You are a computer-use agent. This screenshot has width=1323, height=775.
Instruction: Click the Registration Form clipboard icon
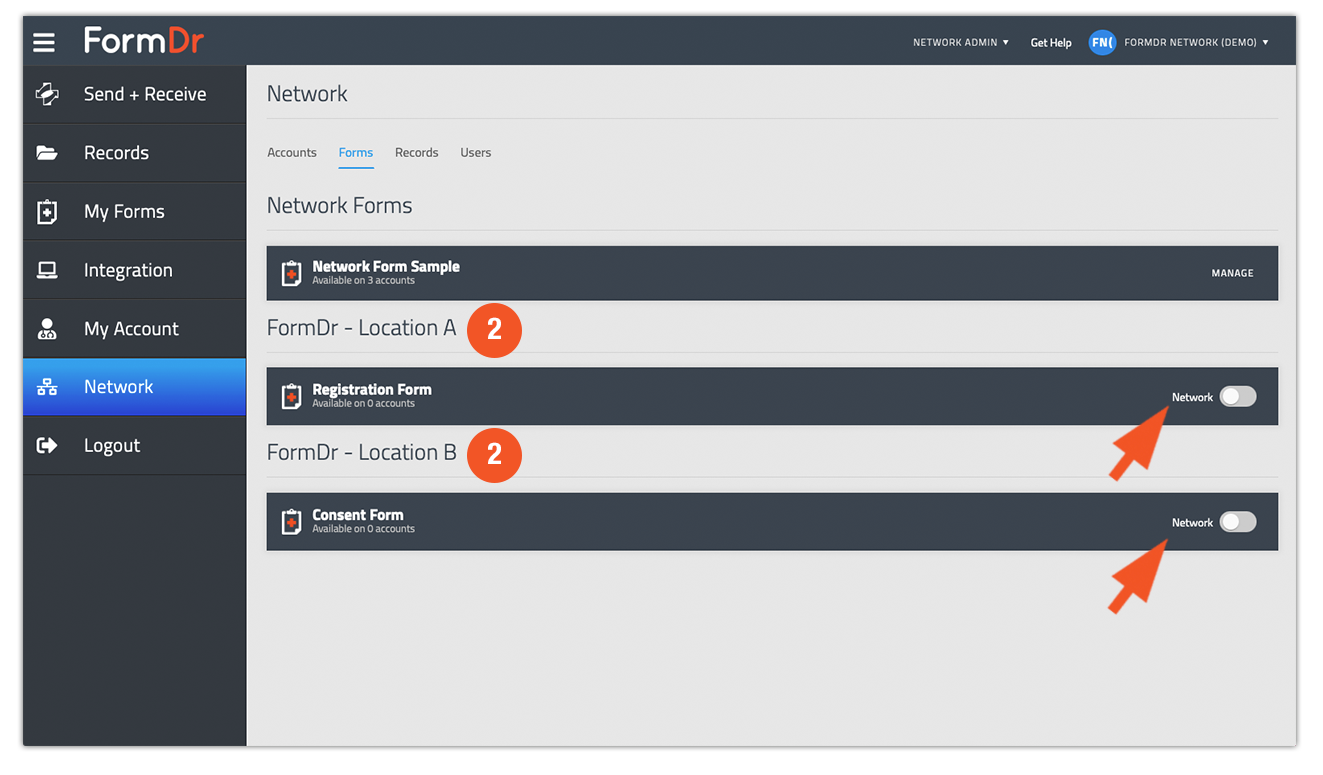(x=291, y=397)
